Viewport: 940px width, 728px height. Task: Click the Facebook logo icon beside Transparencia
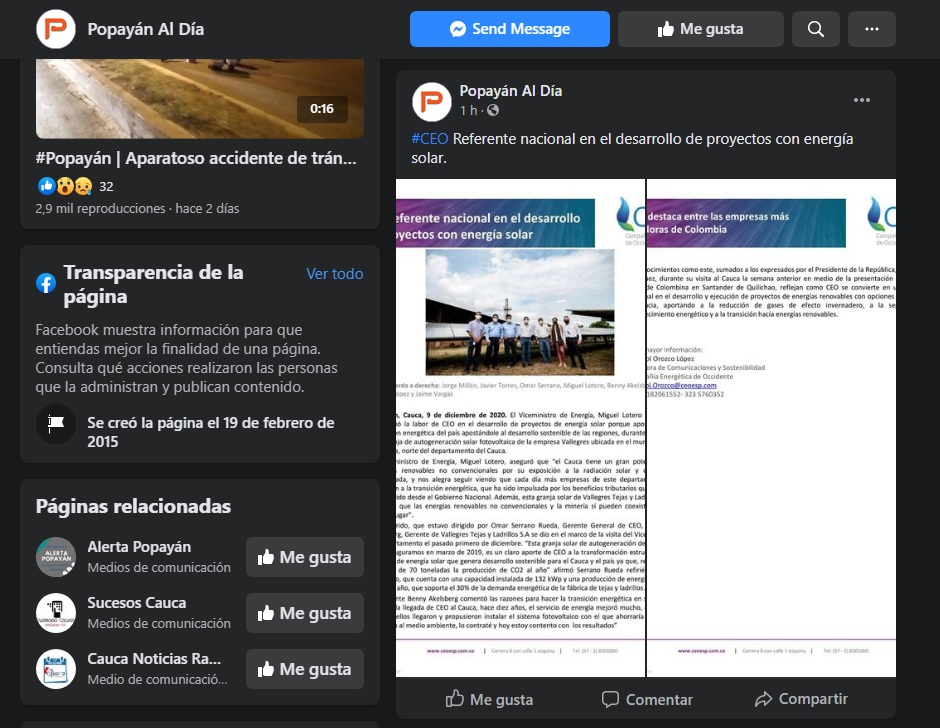46,283
